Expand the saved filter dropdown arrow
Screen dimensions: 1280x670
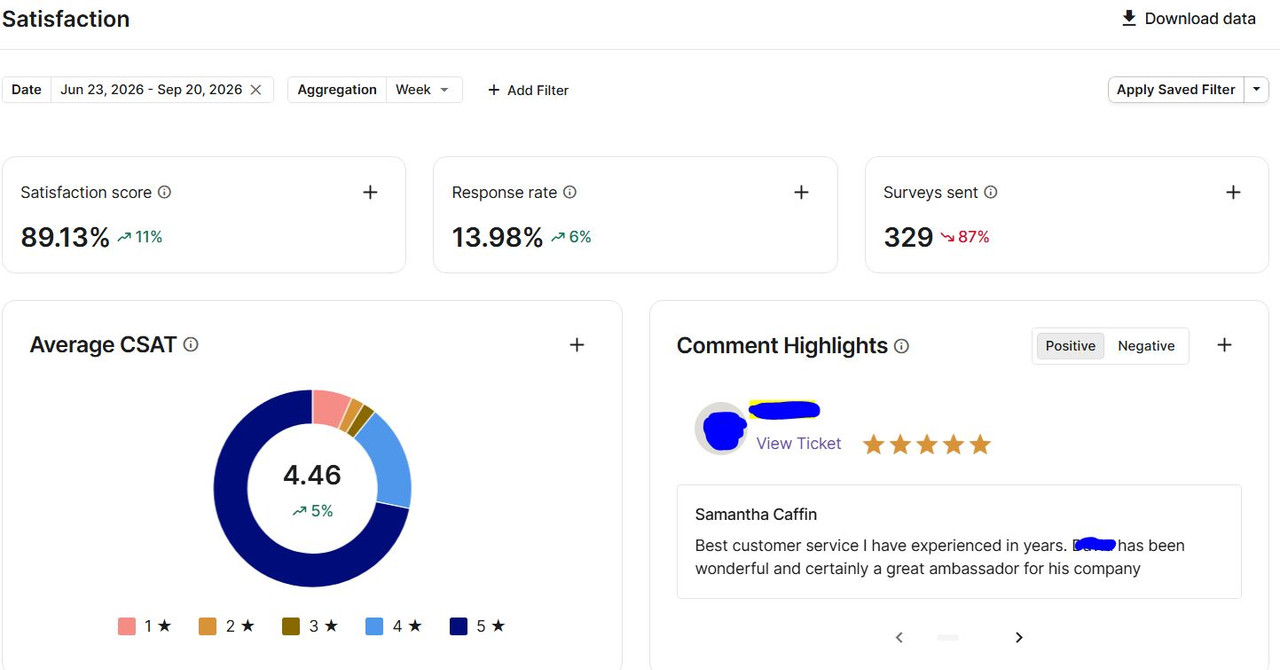(1256, 90)
